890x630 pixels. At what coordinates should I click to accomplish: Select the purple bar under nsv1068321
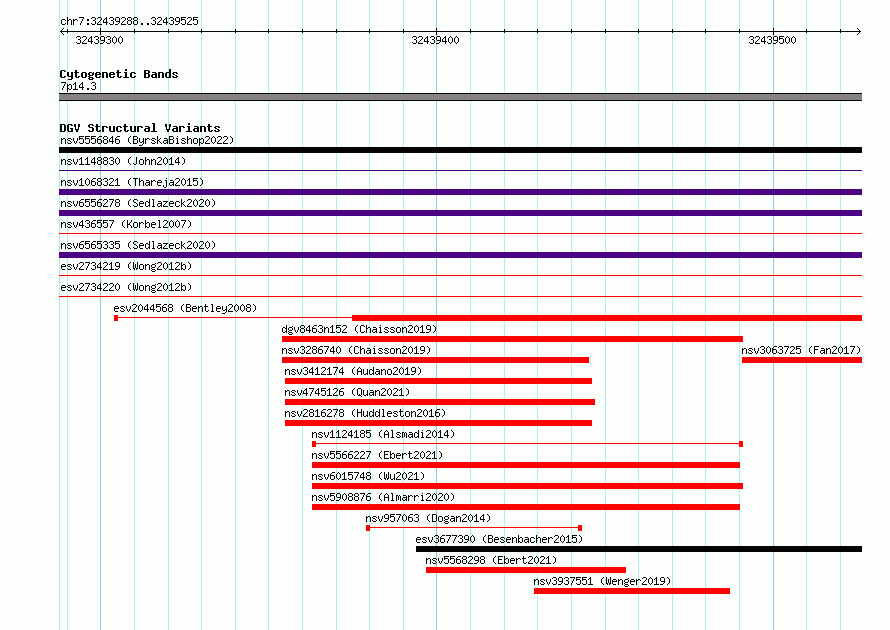point(460,192)
